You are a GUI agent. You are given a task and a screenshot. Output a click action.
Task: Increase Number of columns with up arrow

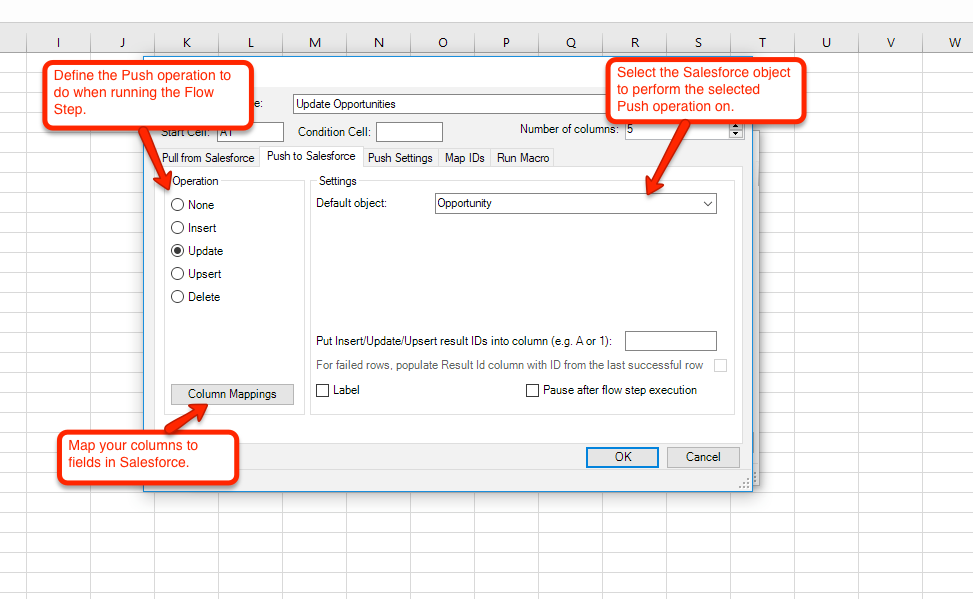click(x=736, y=127)
